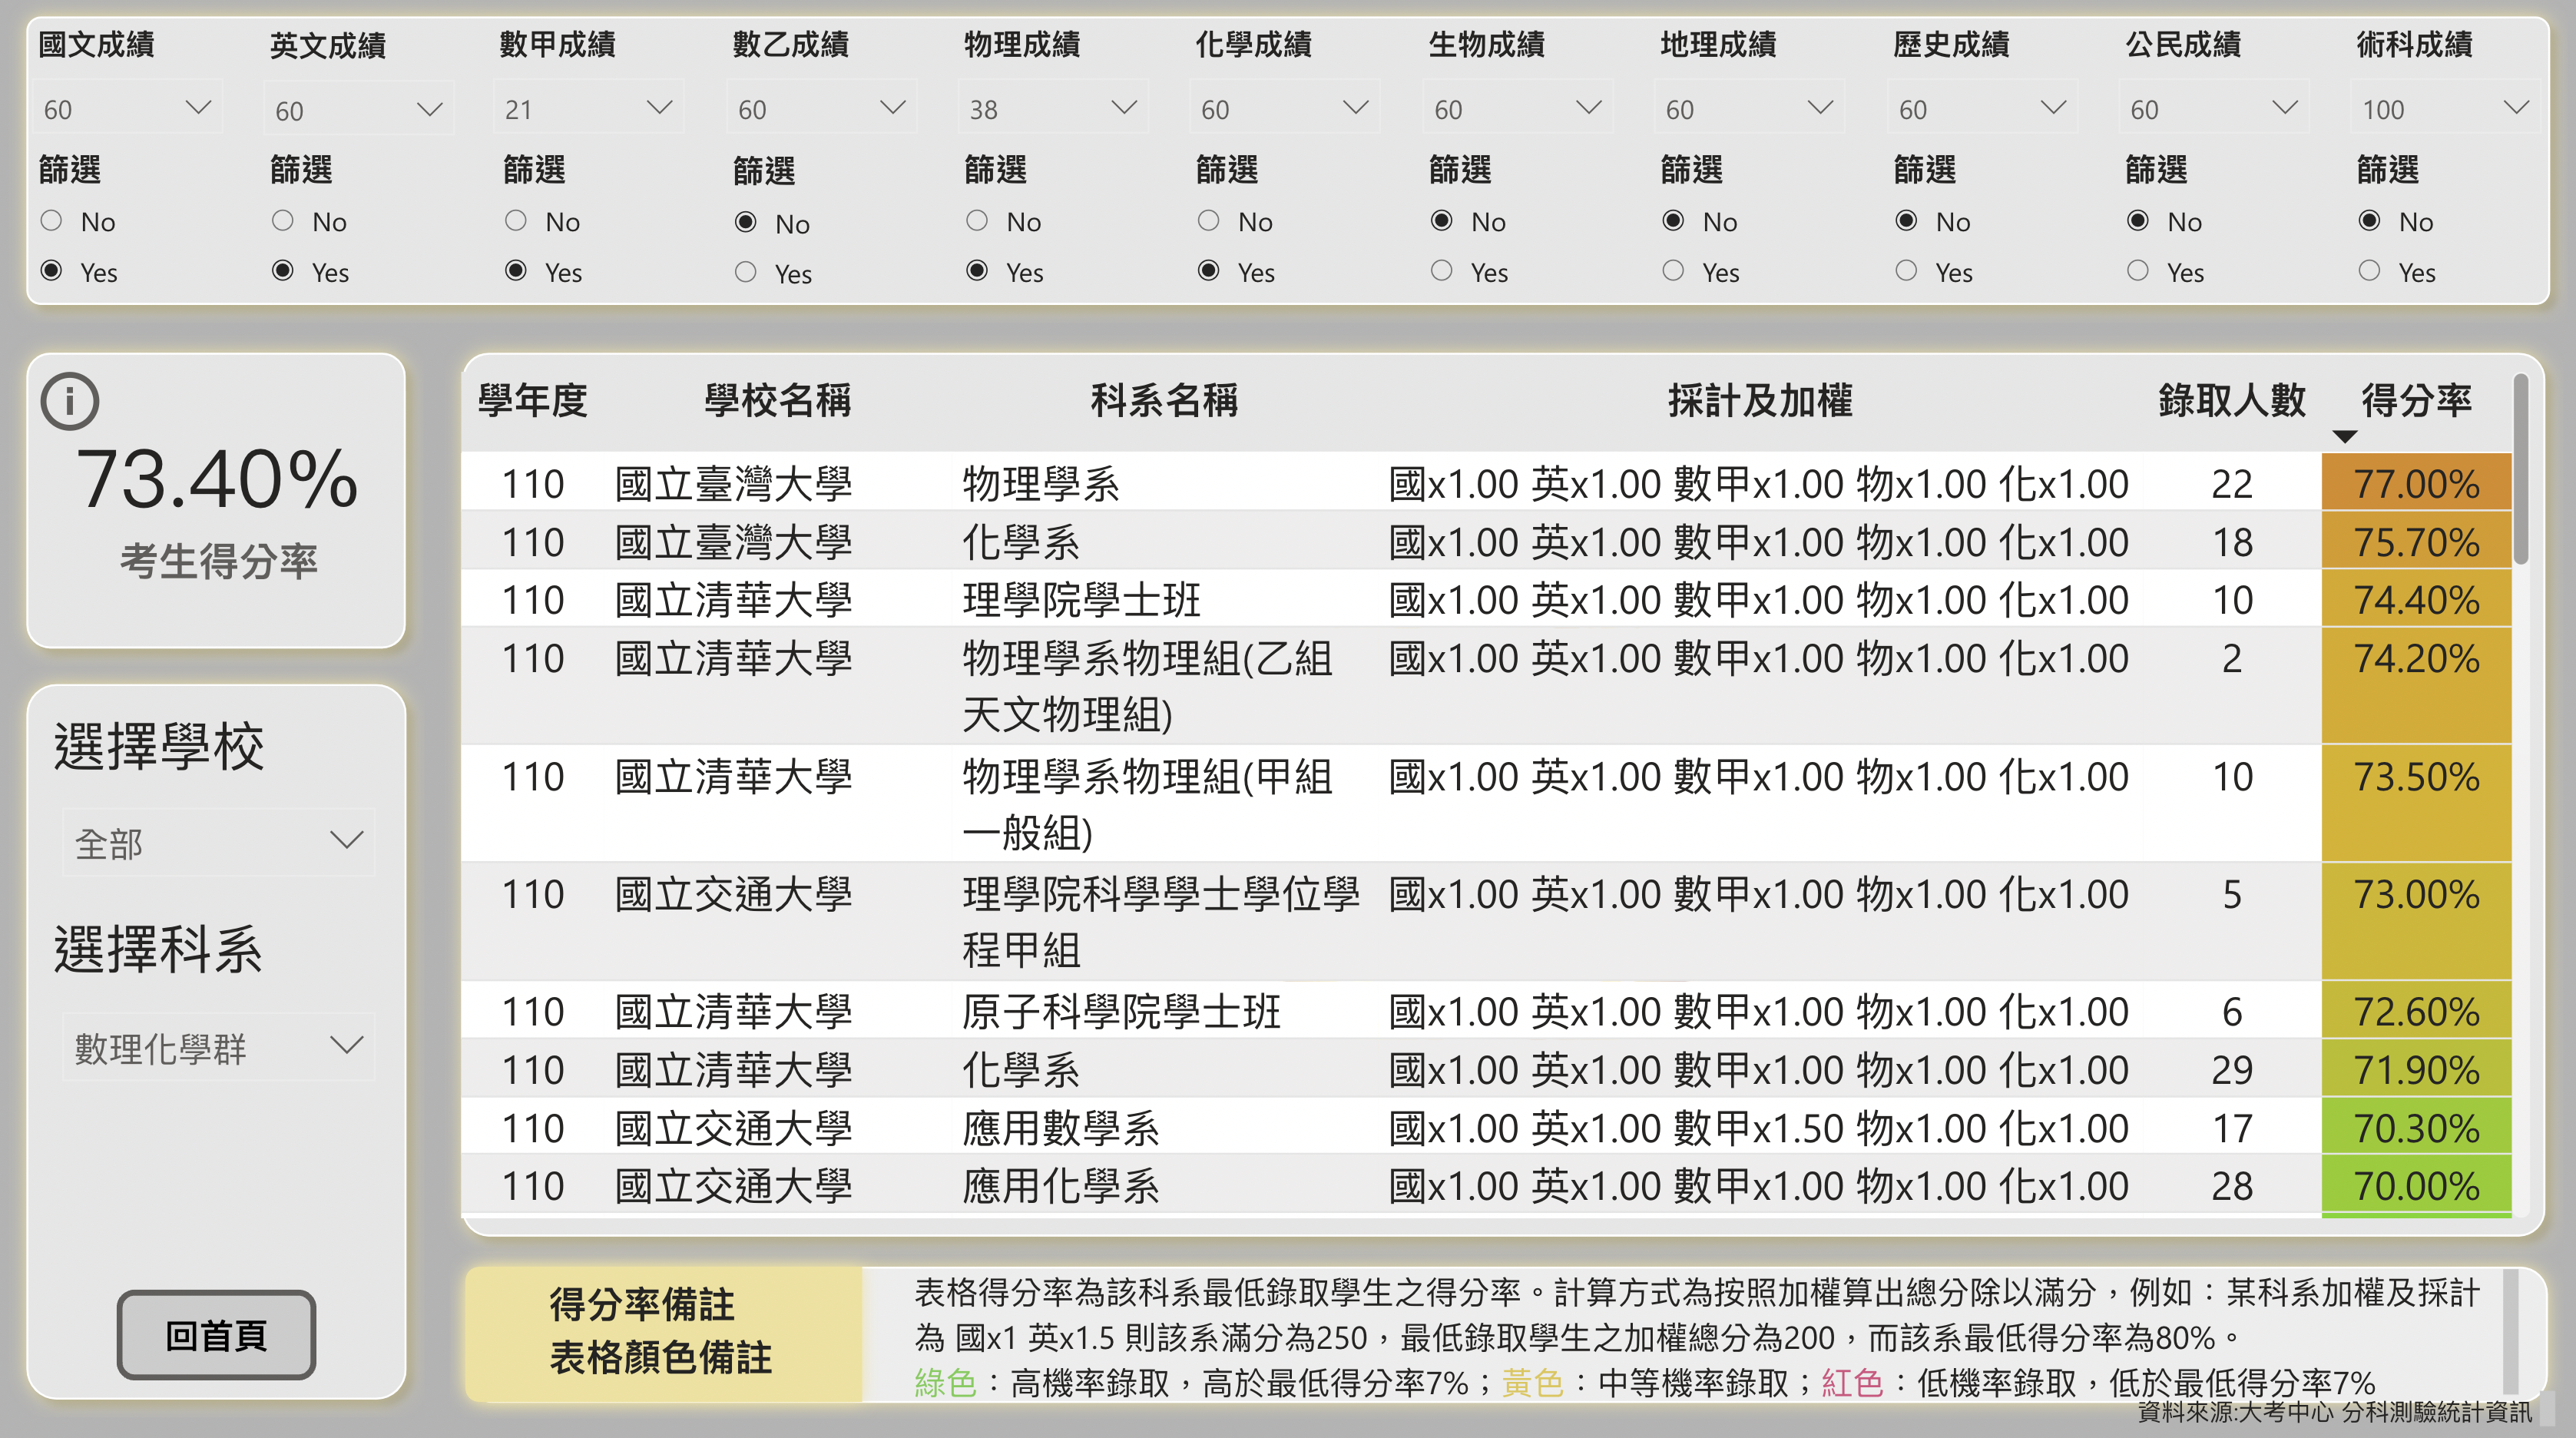Select Yes for 數乙成績 filter
The image size is (2576, 1438).
(x=745, y=272)
